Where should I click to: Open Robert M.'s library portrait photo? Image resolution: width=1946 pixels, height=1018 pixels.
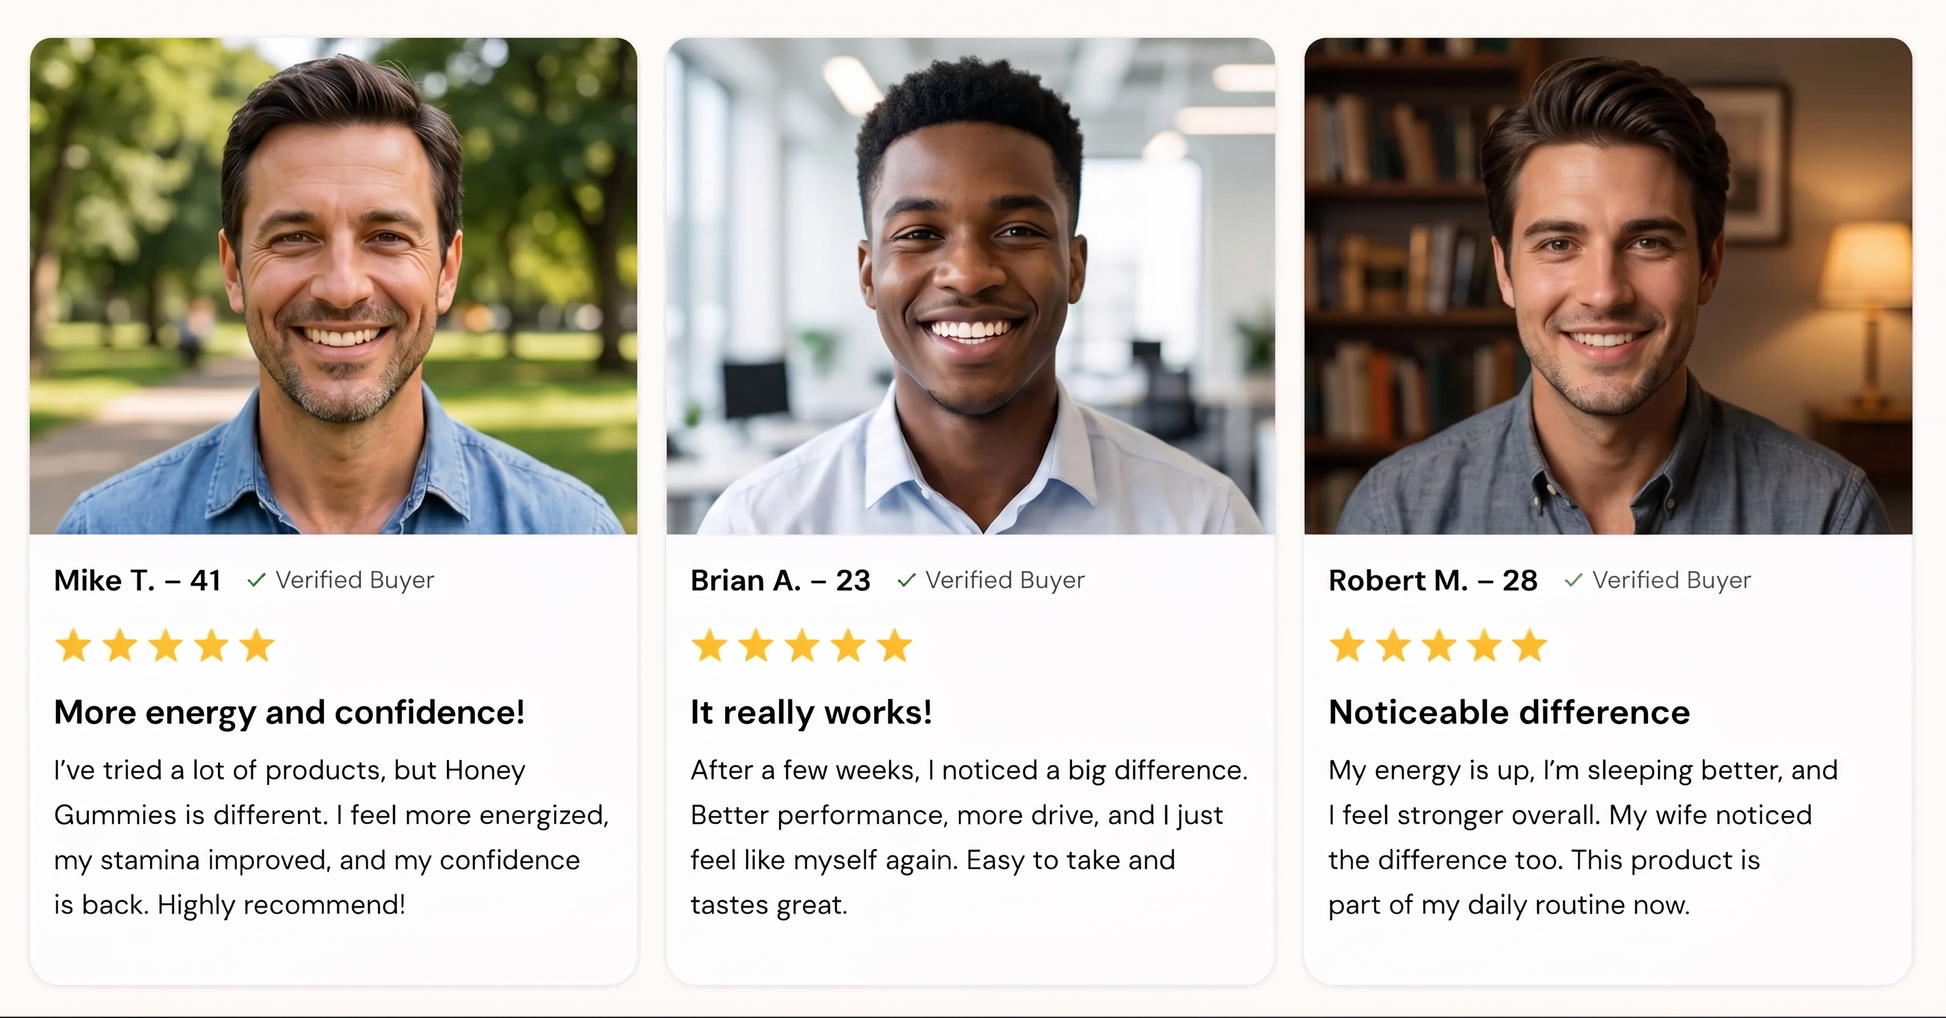point(1608,286)
